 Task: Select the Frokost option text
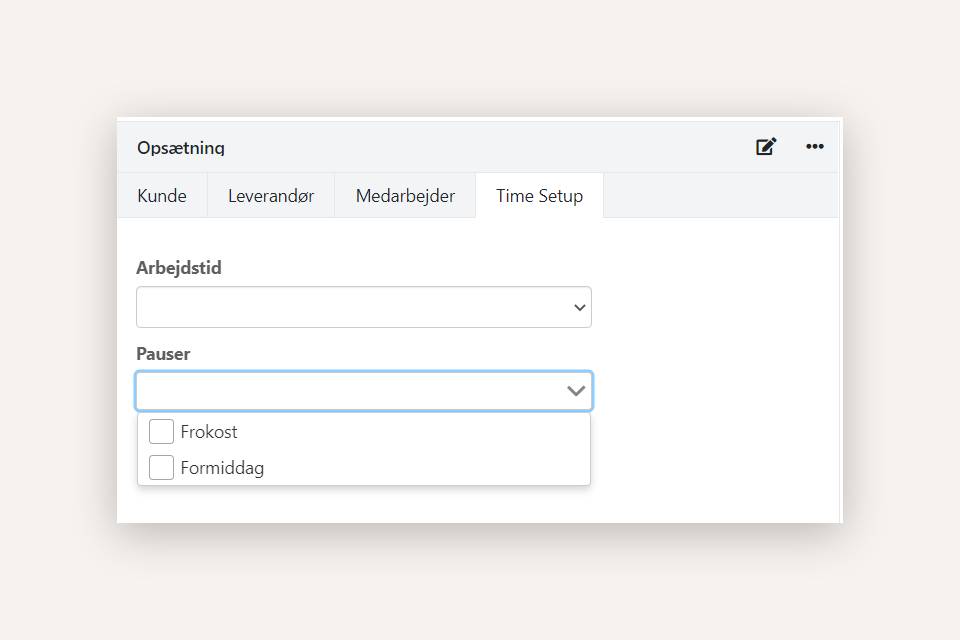pos(209,432)
